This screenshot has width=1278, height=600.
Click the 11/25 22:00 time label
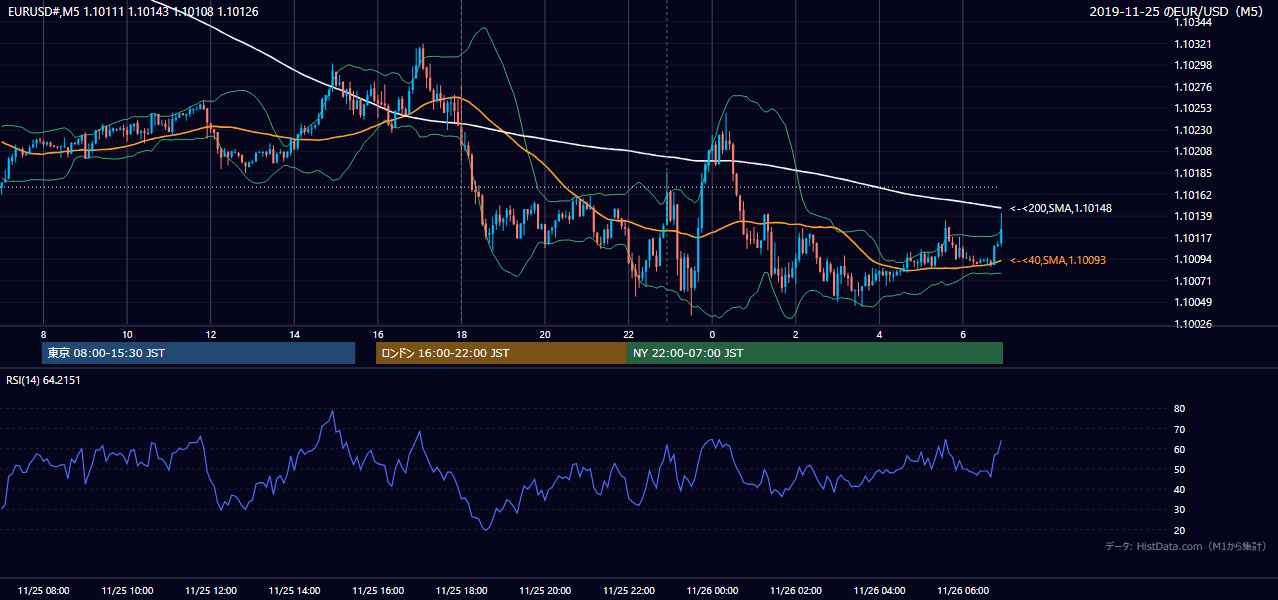(x=628, y=591)
